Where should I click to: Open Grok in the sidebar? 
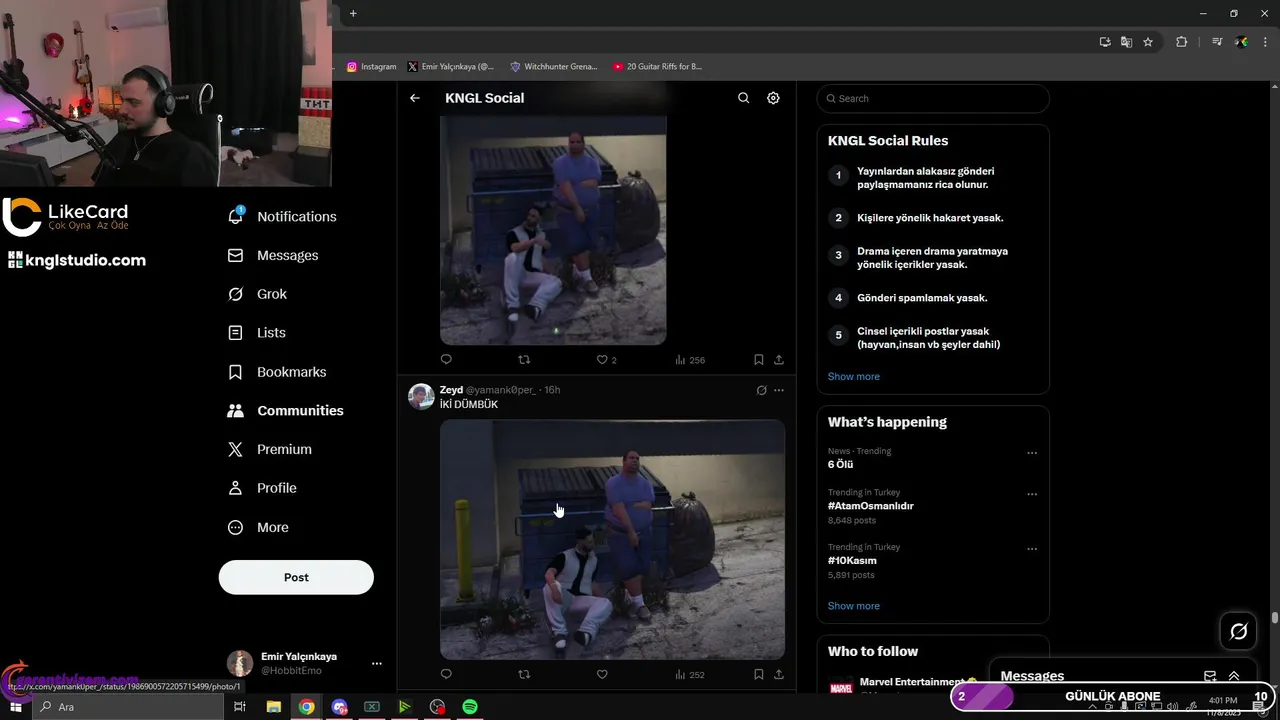(258, 294)
